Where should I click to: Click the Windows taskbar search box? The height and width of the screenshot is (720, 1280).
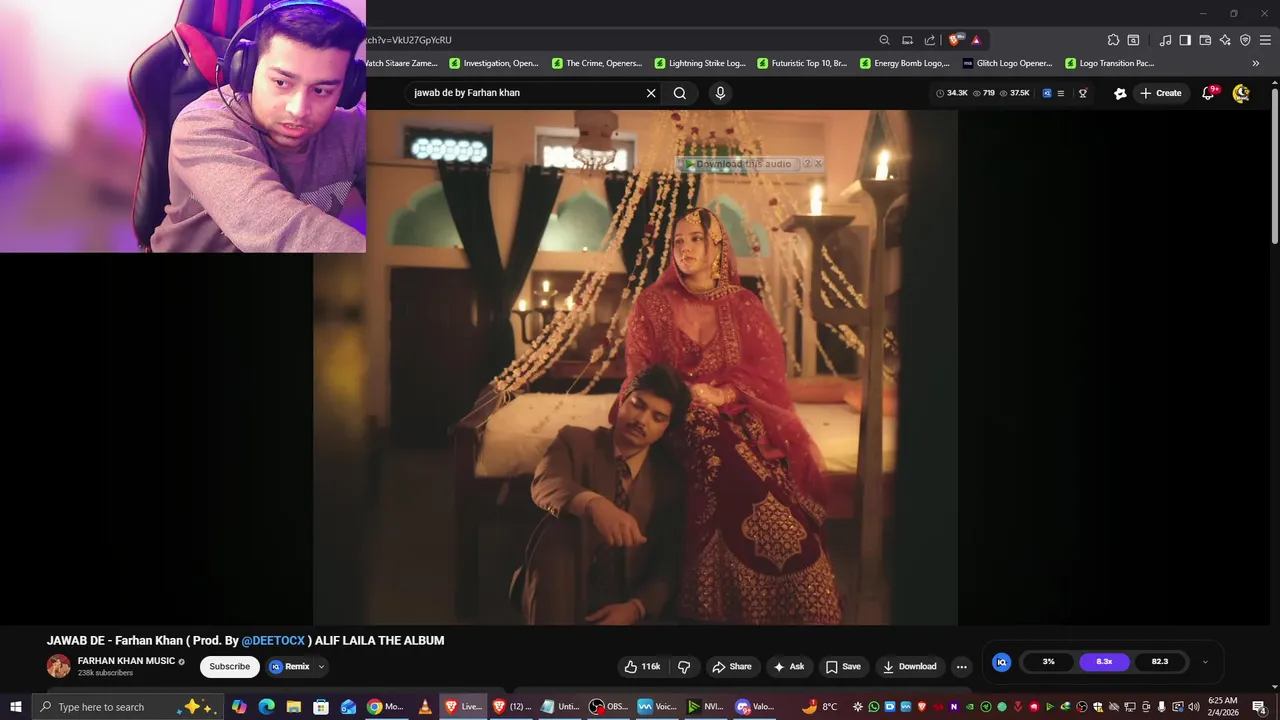coord(130,707)
